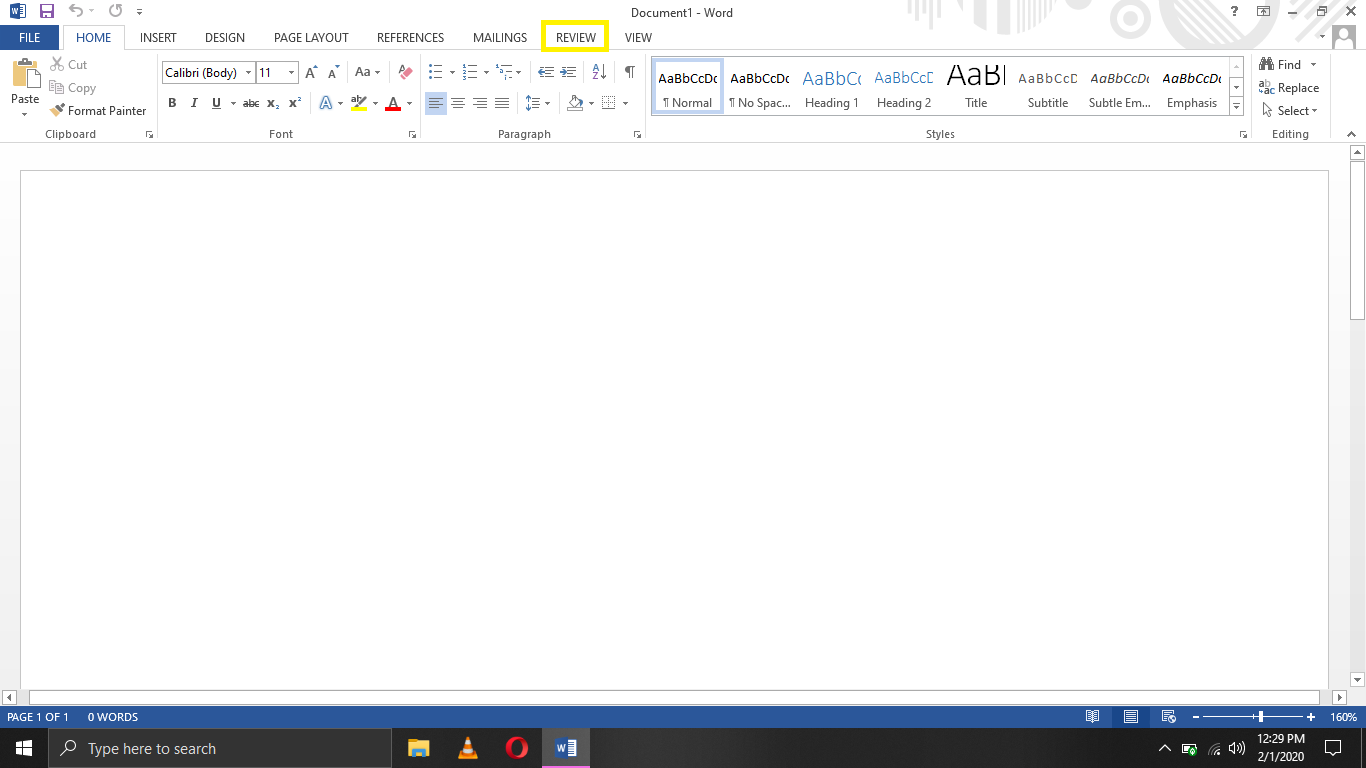This screenshot has width=1366, height=768.
Task: Click the 160% zoom level button
Action: click(1343, 717)
